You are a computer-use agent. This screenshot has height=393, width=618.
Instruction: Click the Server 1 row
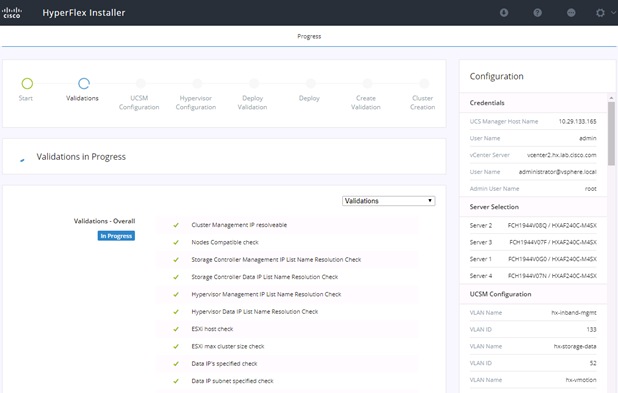pyautogui.click(x=533, y=259)
